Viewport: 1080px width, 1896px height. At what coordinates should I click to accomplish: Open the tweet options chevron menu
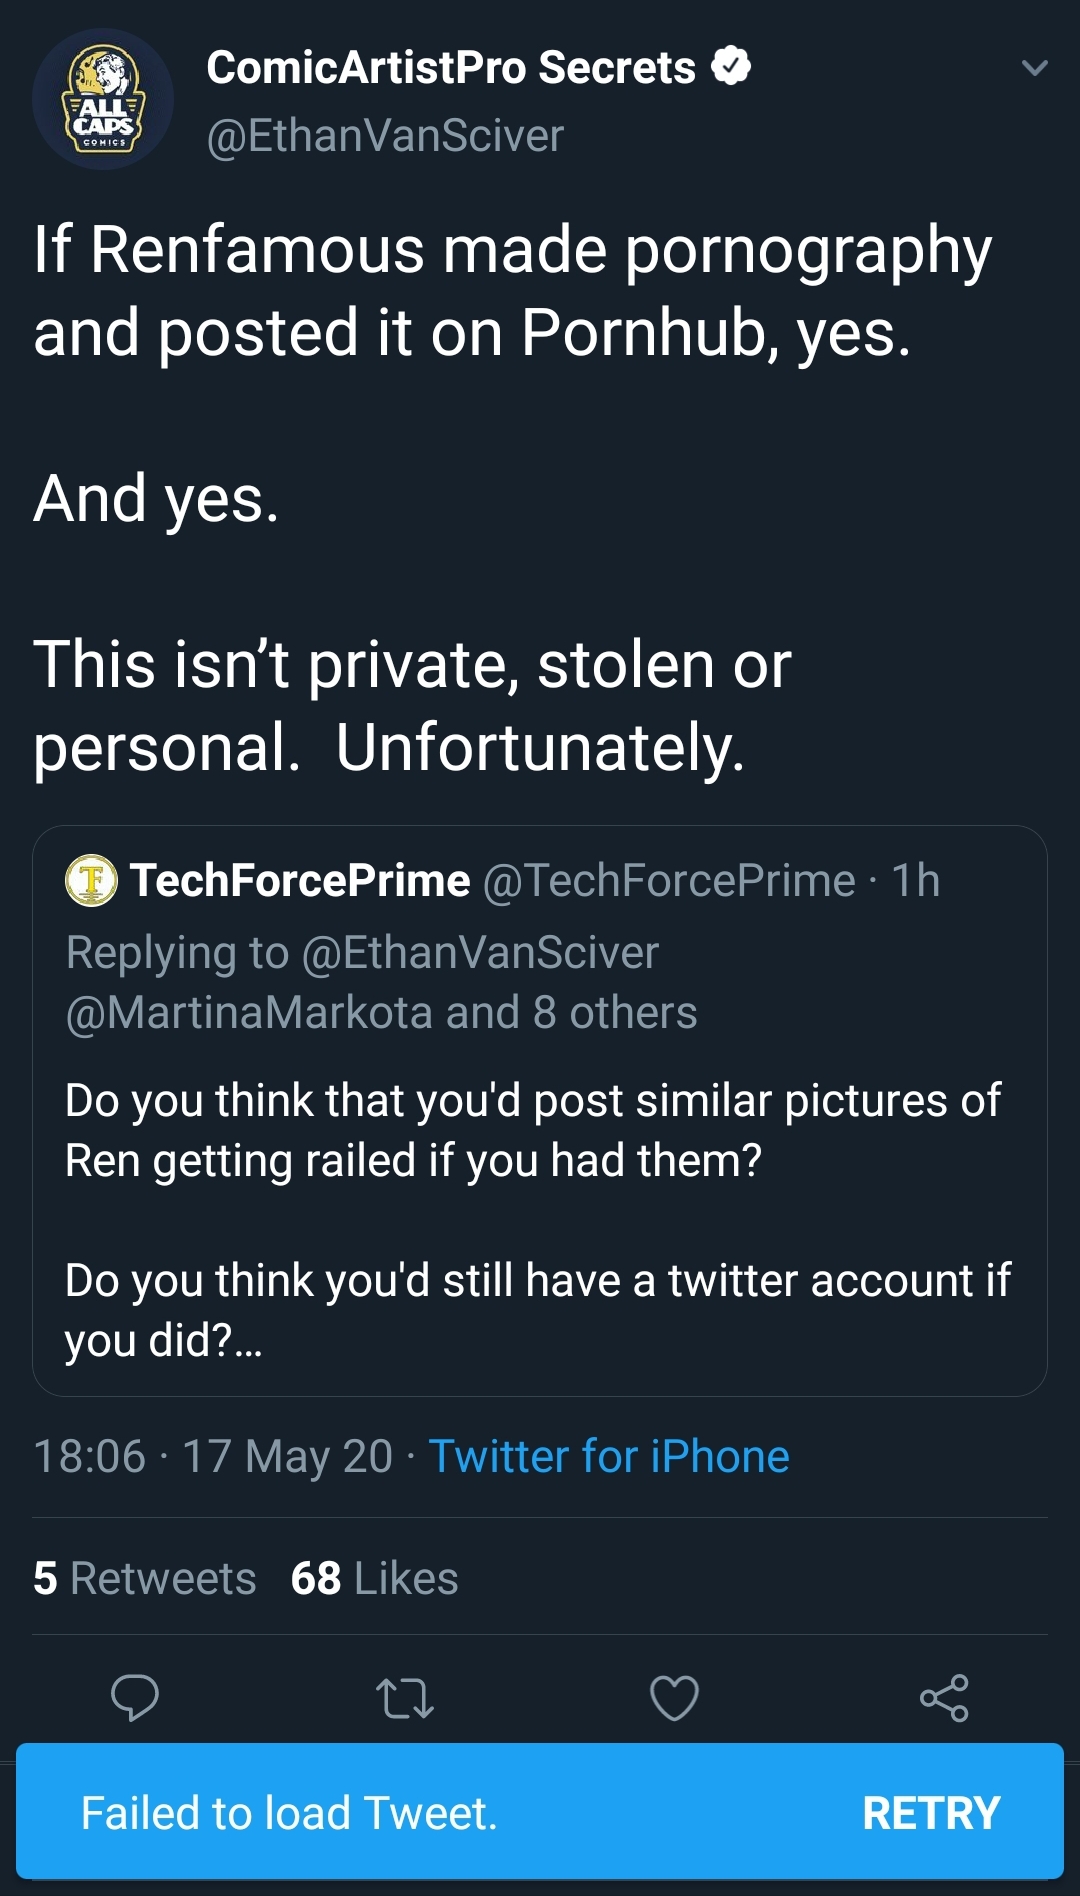click(1034, 68)
